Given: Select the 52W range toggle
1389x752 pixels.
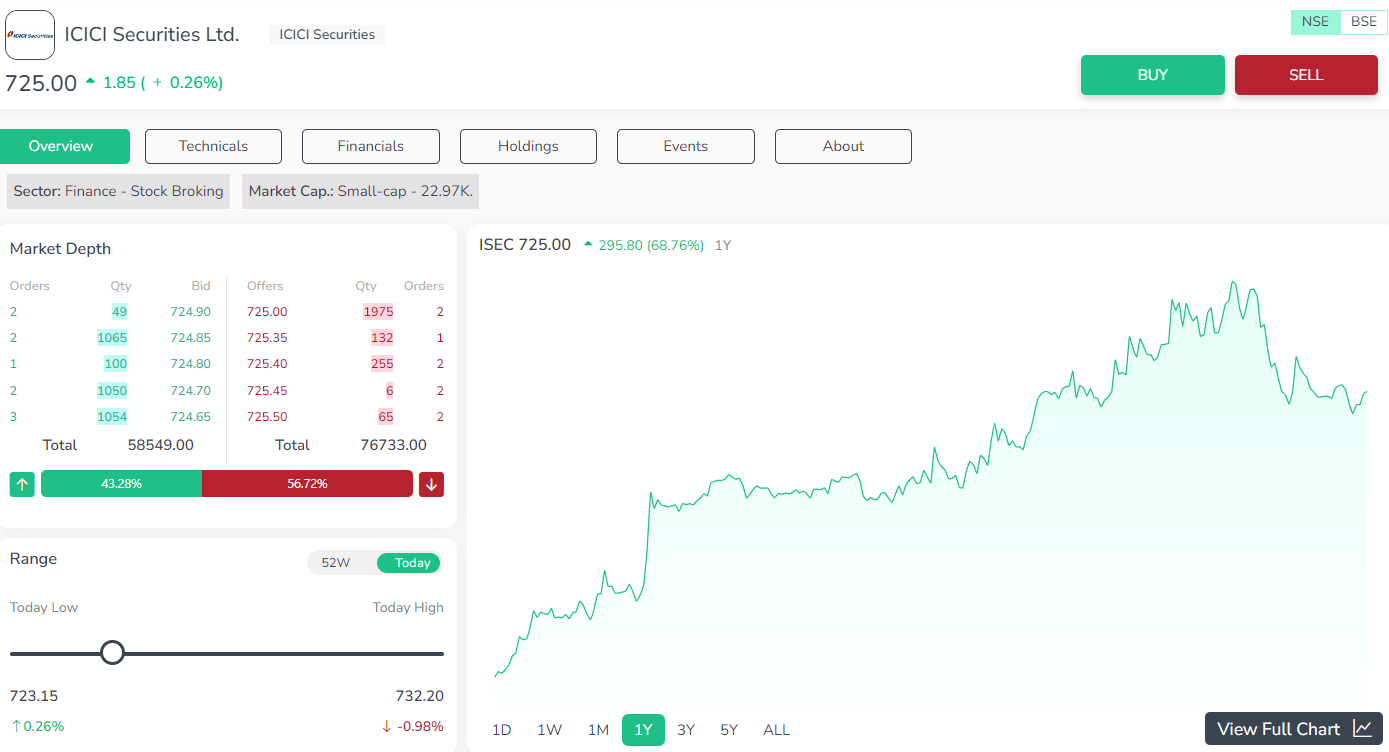Looking at the screenshot, I should [x=335, y=563].
